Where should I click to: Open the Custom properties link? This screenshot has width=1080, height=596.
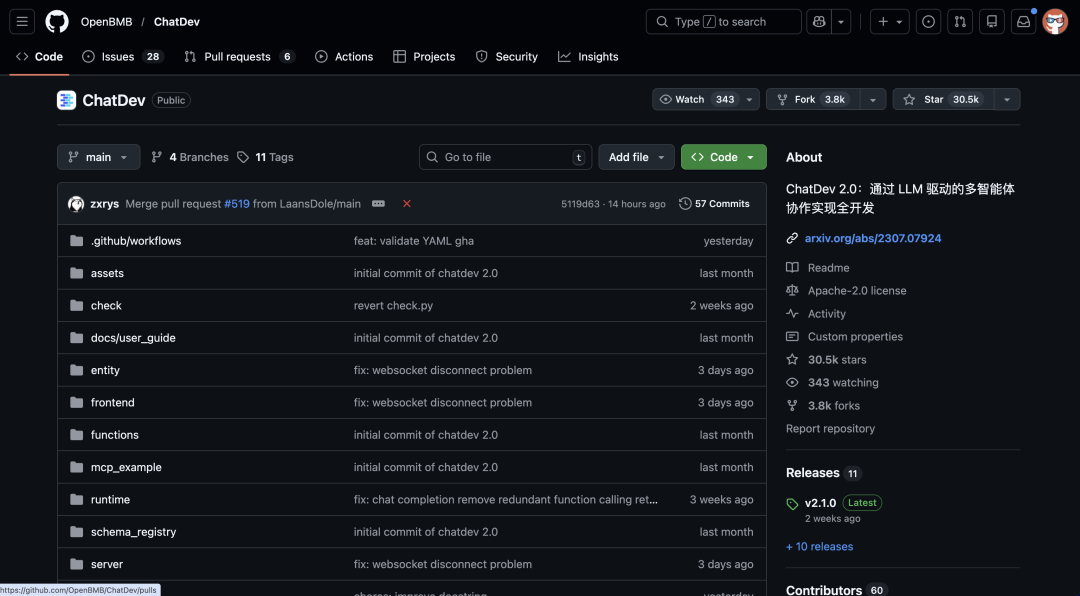pyautogui.click(x=855, y=337)
